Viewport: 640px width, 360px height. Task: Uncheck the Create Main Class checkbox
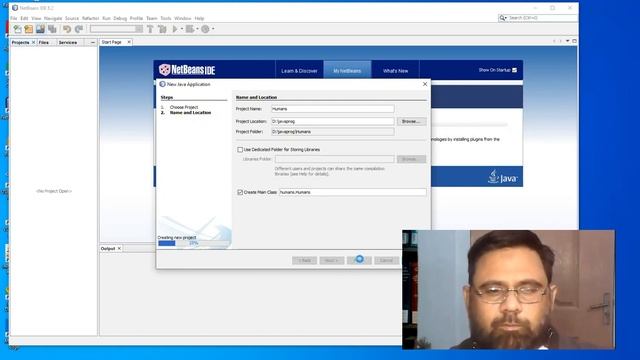[240, 192]
